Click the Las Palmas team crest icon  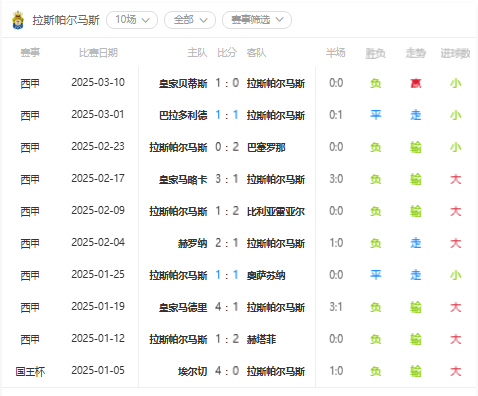(x=18, y=20)
